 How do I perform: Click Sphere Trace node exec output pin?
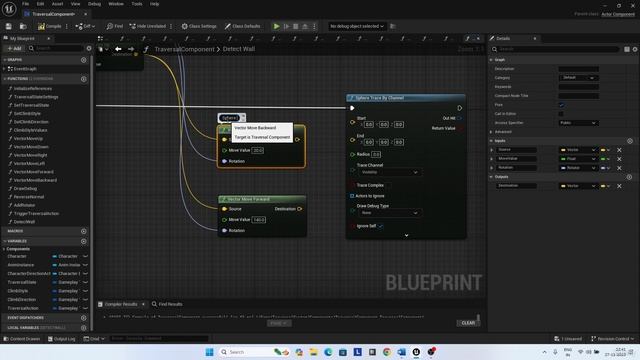[460, 108]
